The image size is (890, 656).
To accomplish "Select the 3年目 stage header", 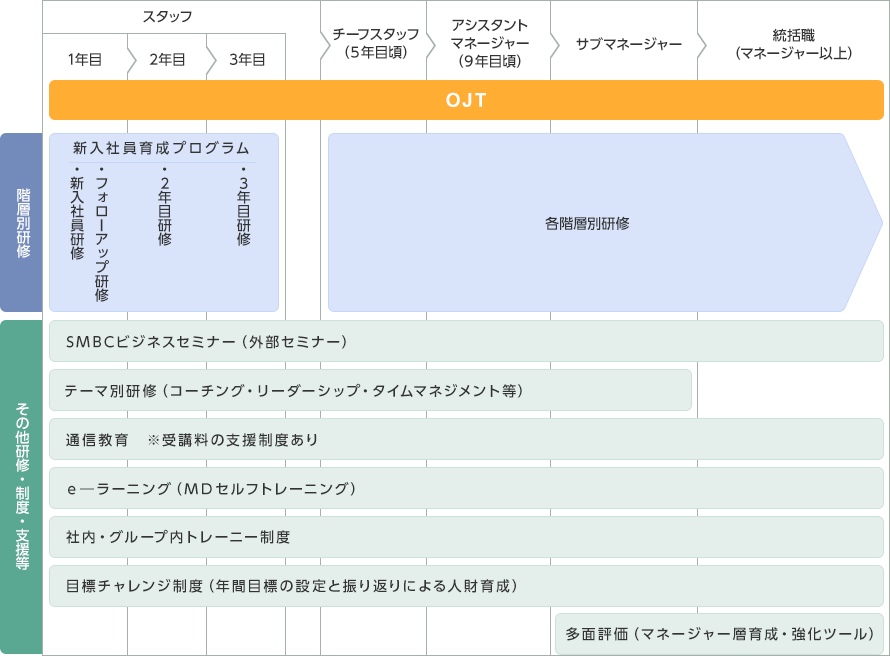I will (x=246, y=59).
